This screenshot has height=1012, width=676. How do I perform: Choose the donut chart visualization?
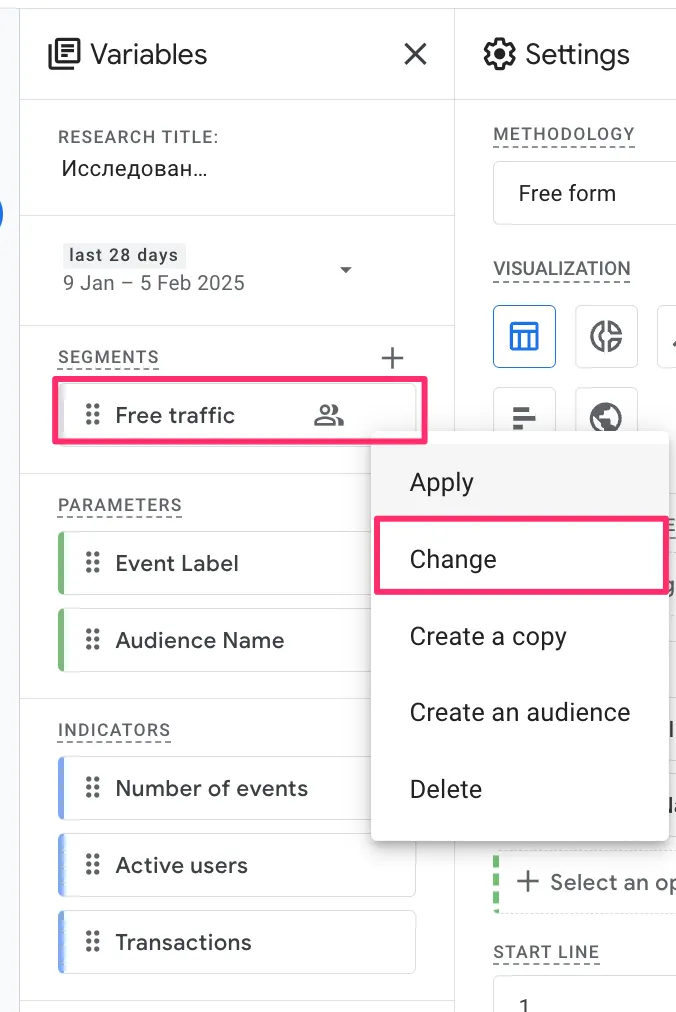[x=606, y=337]
